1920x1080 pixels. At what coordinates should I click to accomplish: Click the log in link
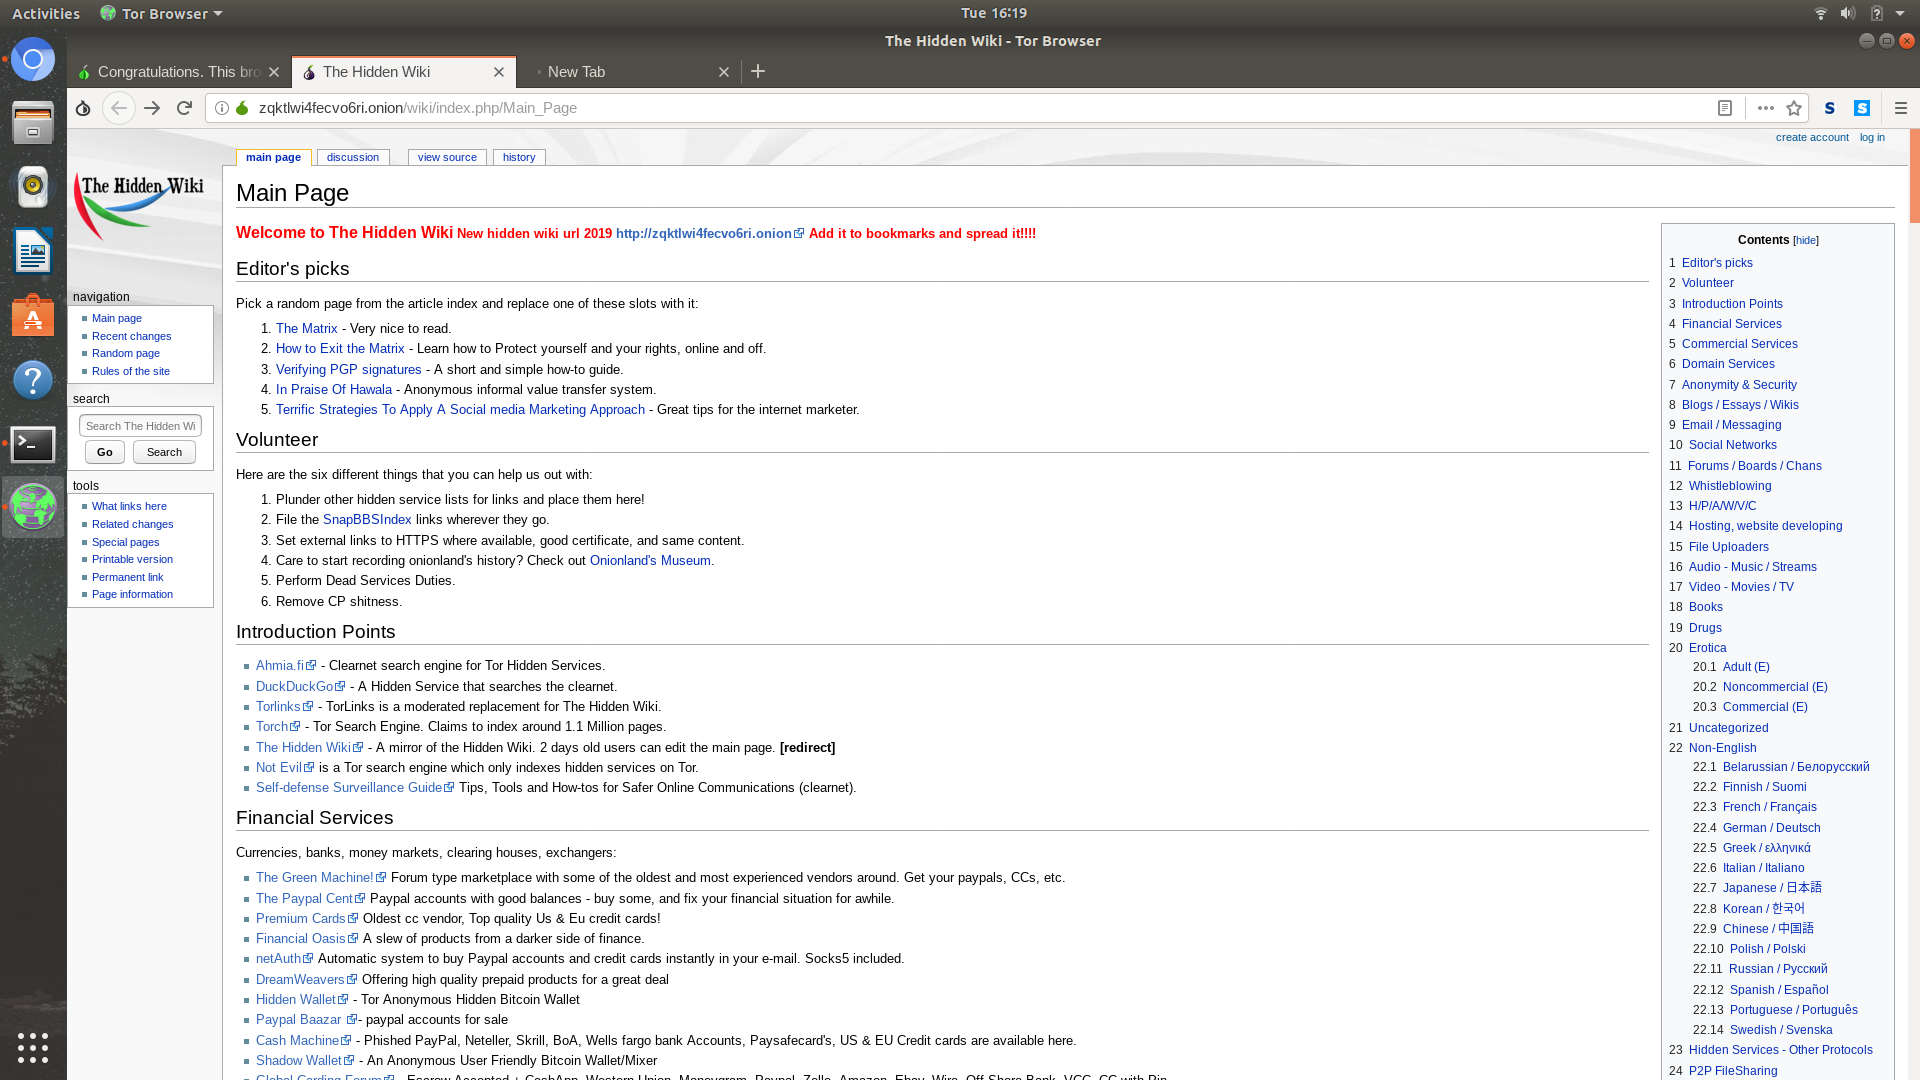coord(1872,137)
